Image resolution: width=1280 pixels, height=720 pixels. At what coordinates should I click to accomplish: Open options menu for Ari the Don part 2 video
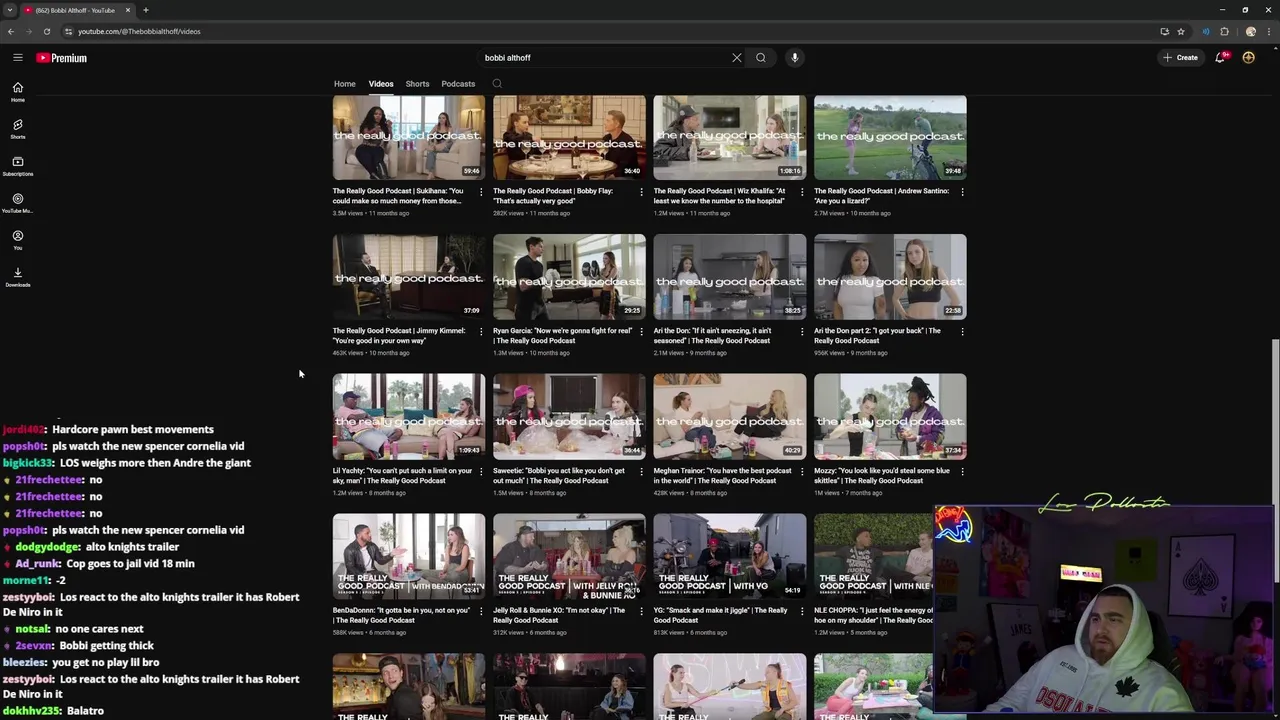click(962, 331)
